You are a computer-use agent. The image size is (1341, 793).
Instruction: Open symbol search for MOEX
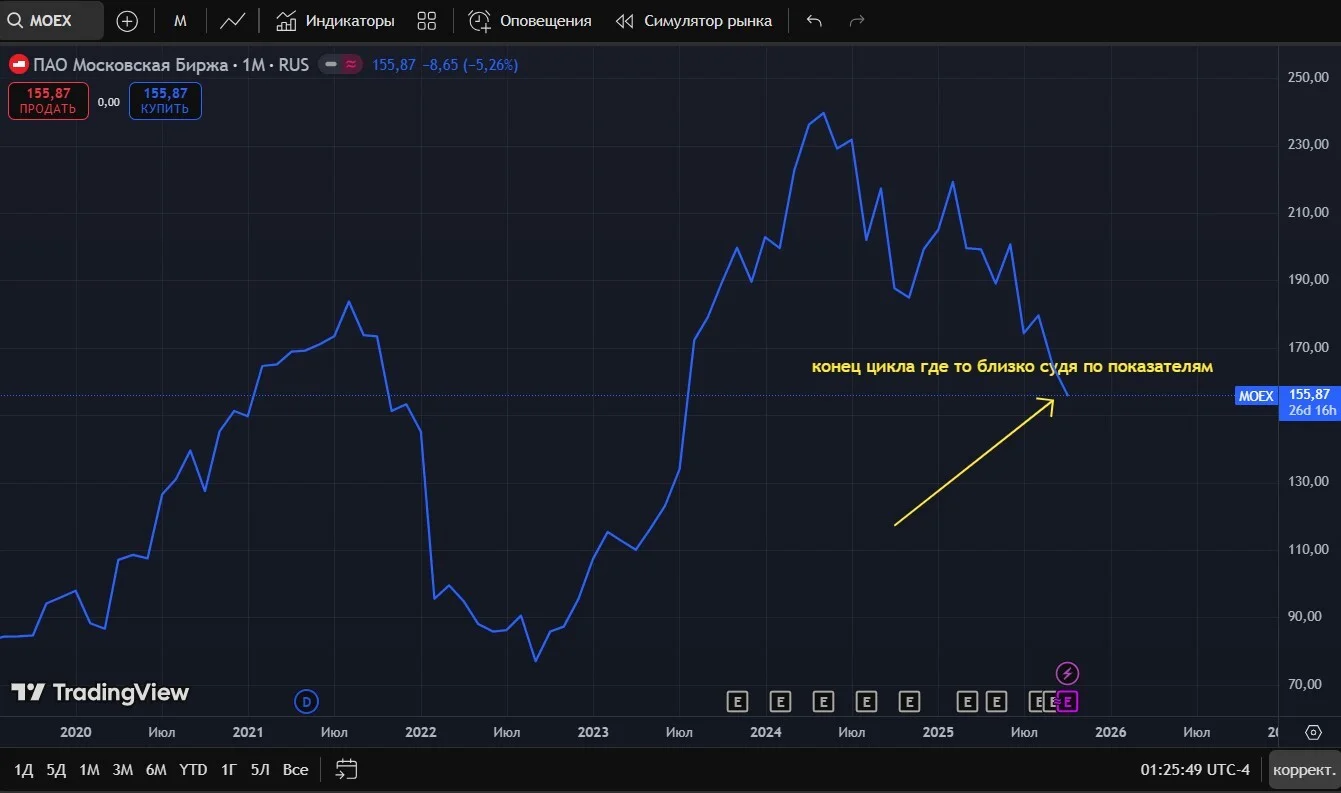click(x=52, y=21)
